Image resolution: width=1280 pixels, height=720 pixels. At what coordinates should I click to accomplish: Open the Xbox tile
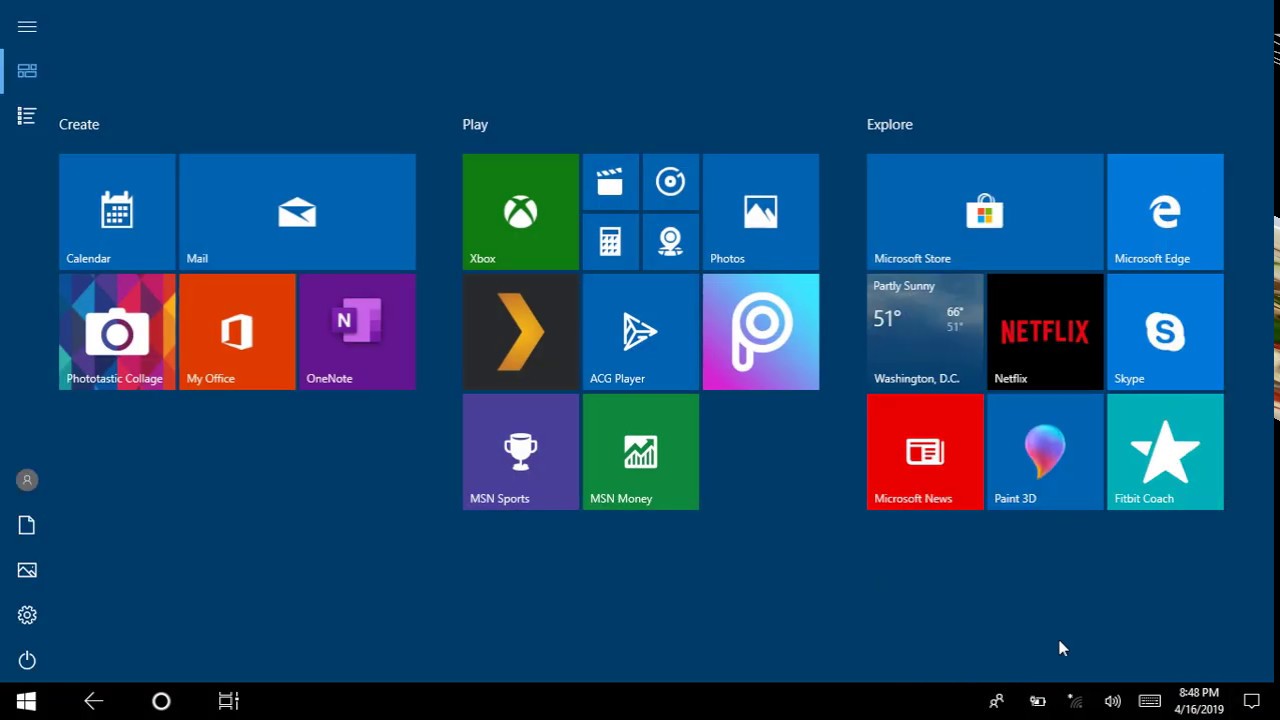click(x=521, y=212)
